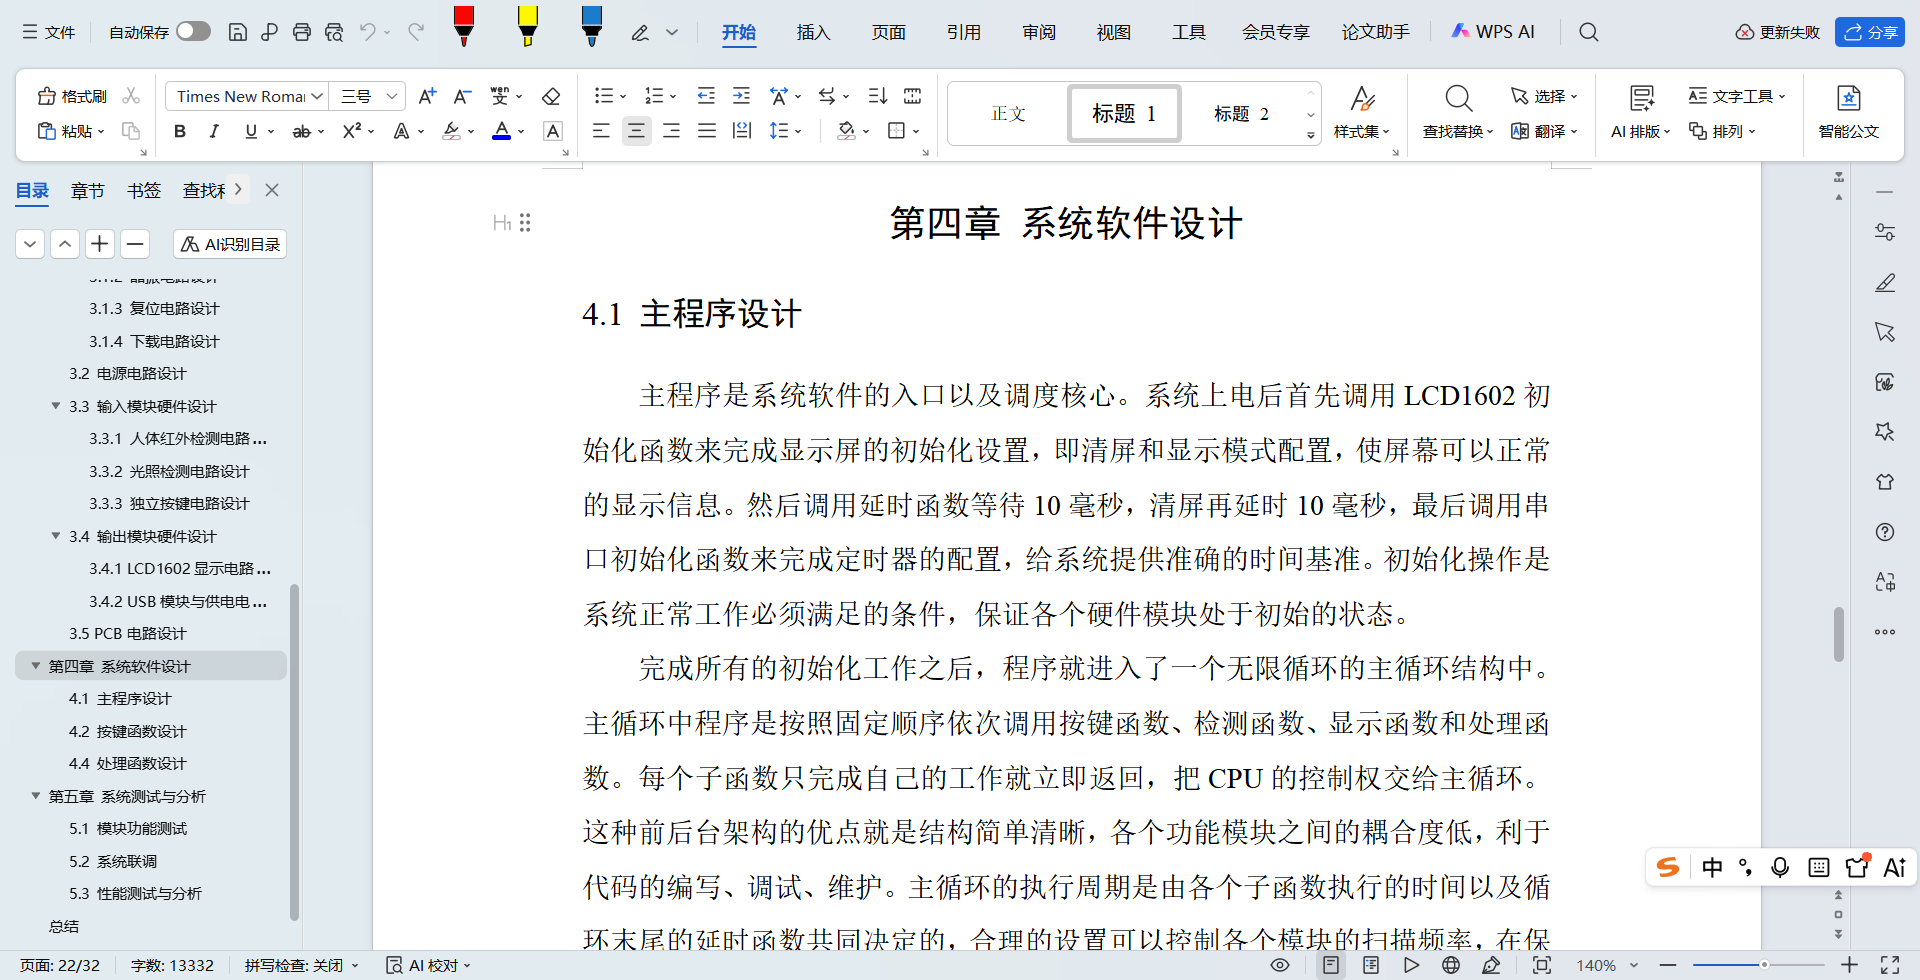Click zoom slider handle in status bar
This screenshot has width=1920, height=980.
1764,965
